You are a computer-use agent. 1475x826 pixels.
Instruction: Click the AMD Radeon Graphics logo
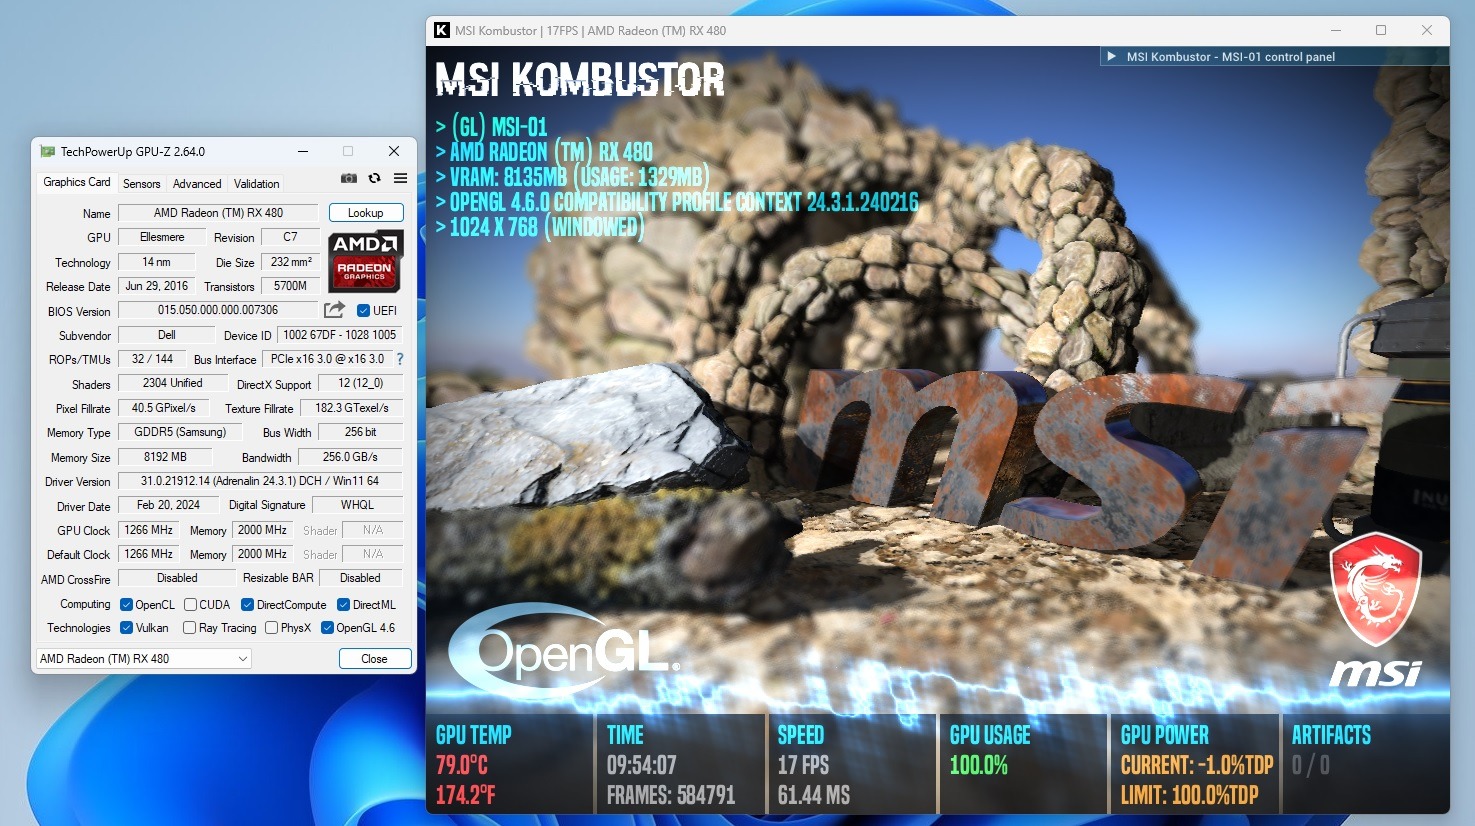366,260
